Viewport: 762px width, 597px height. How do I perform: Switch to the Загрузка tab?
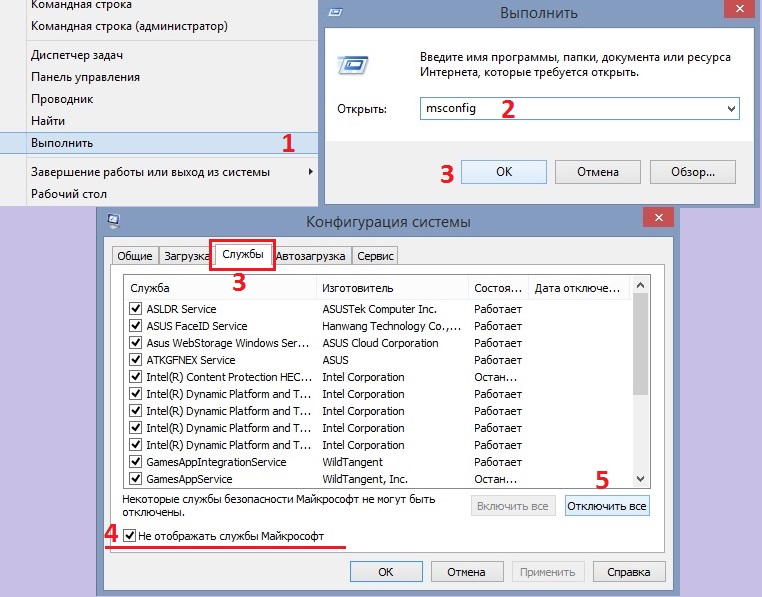186,256
